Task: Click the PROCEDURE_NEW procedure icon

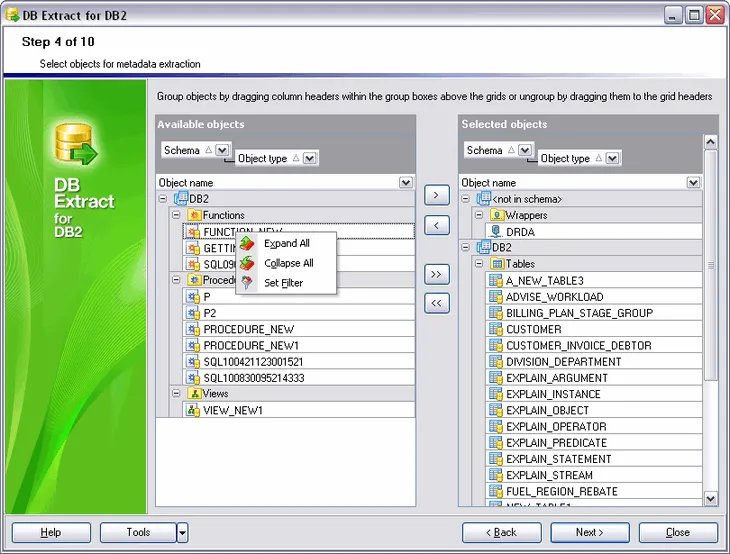Action: (192, 329)
